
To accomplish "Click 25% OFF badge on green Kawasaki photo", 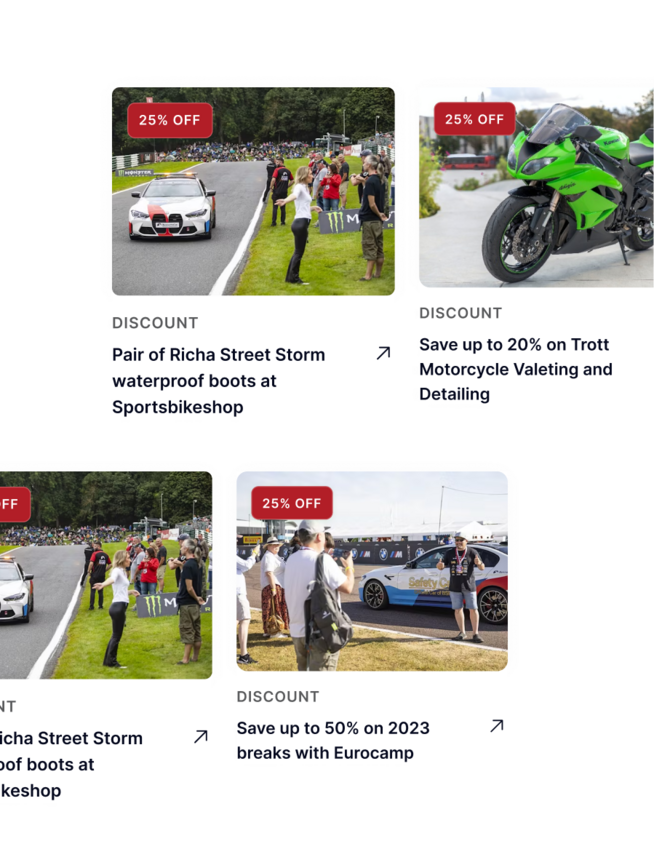I will (474, 119).
